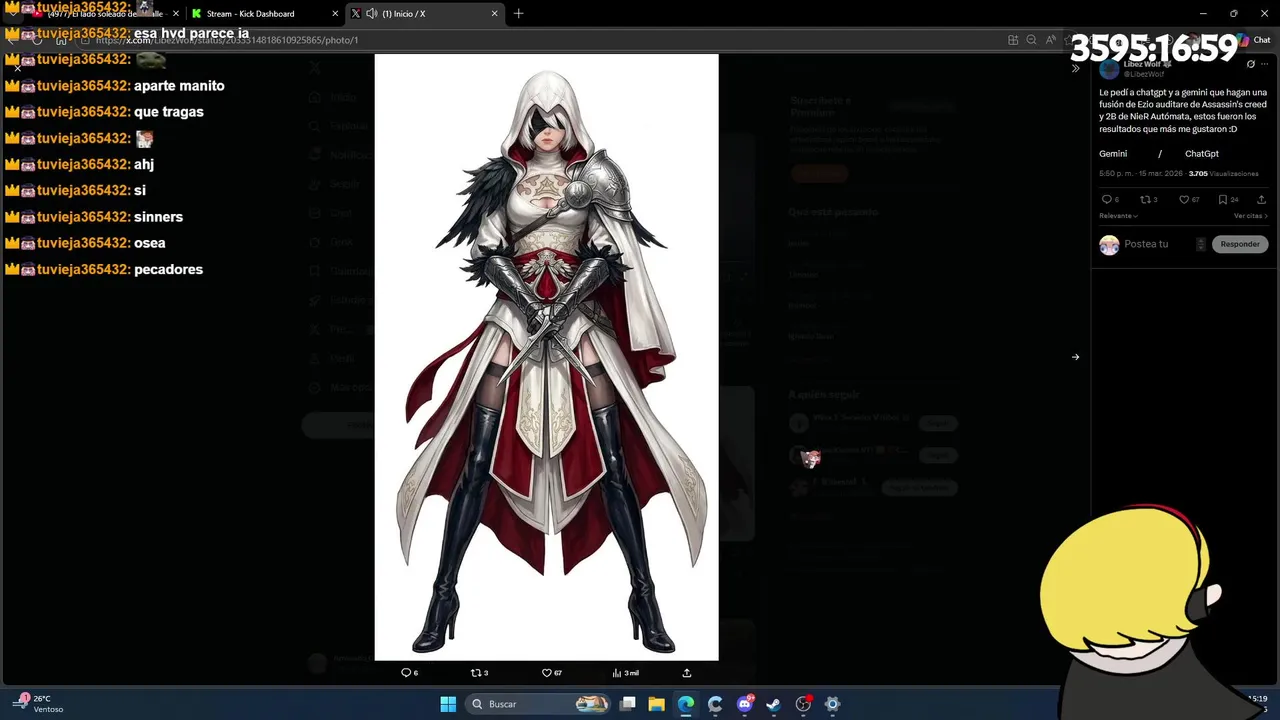
Task: Share the post from side panel
Action: coord(1263,200)
